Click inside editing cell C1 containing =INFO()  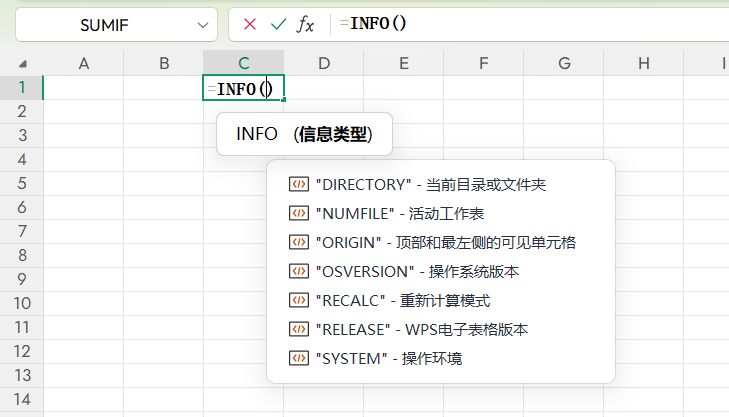coord(243,88)
